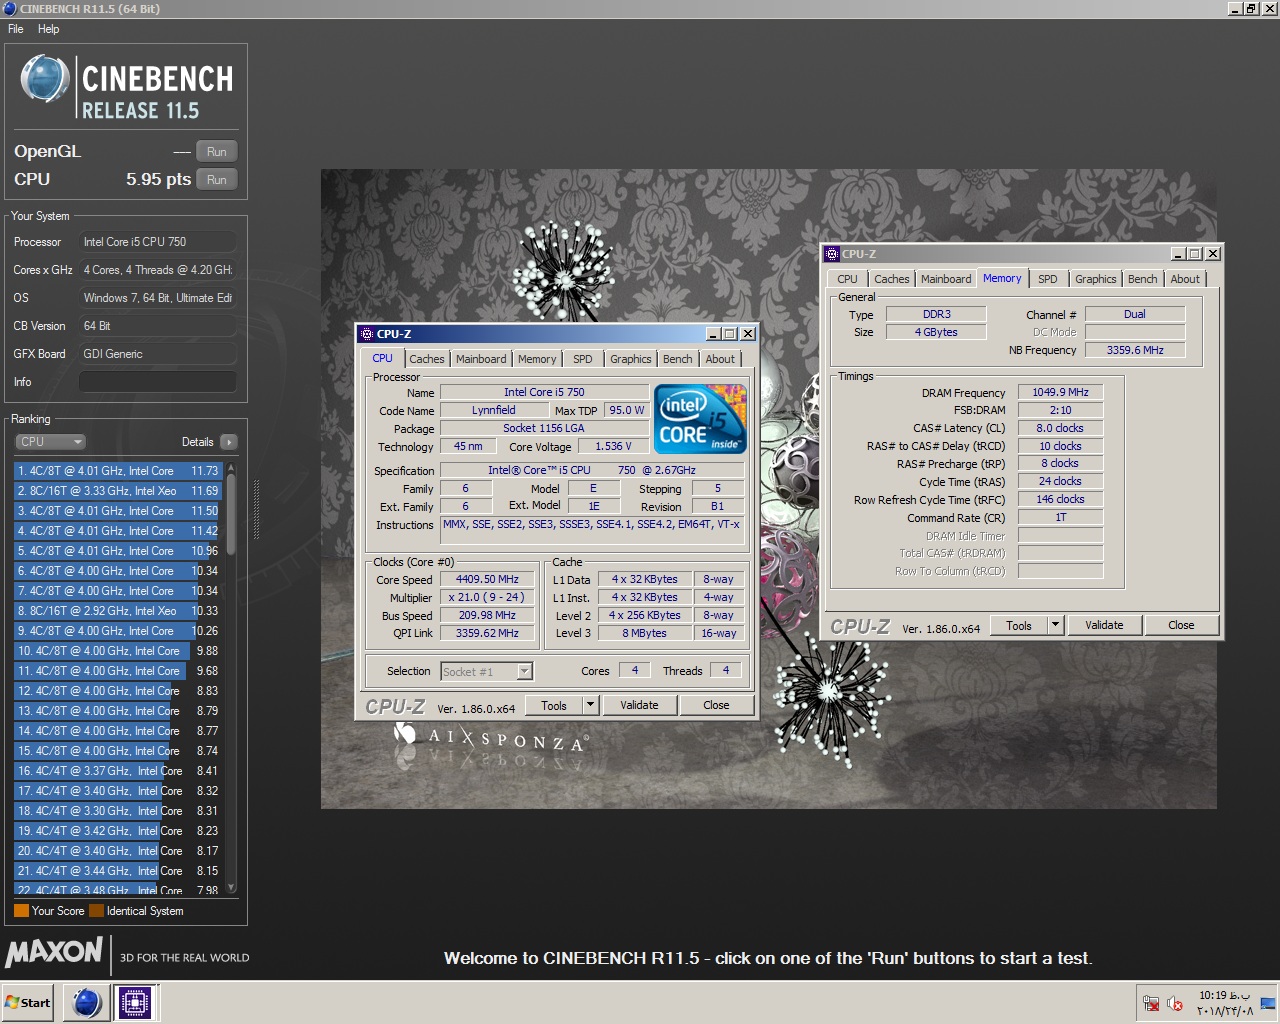Viewport: 1280px width, 1024px height.
Task: Open About tab in Memory CPU-Z window
Action: coord(1185,279)
